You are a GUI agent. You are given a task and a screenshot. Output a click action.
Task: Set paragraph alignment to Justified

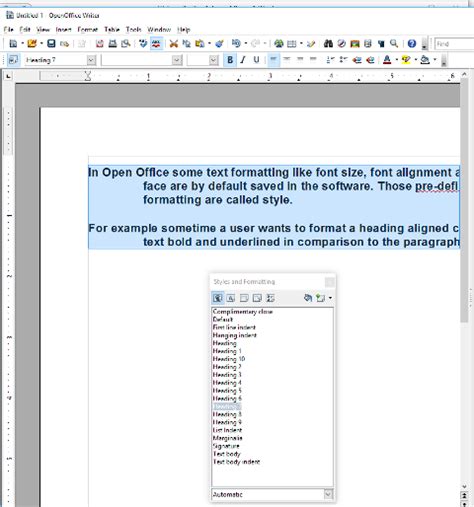313,60
